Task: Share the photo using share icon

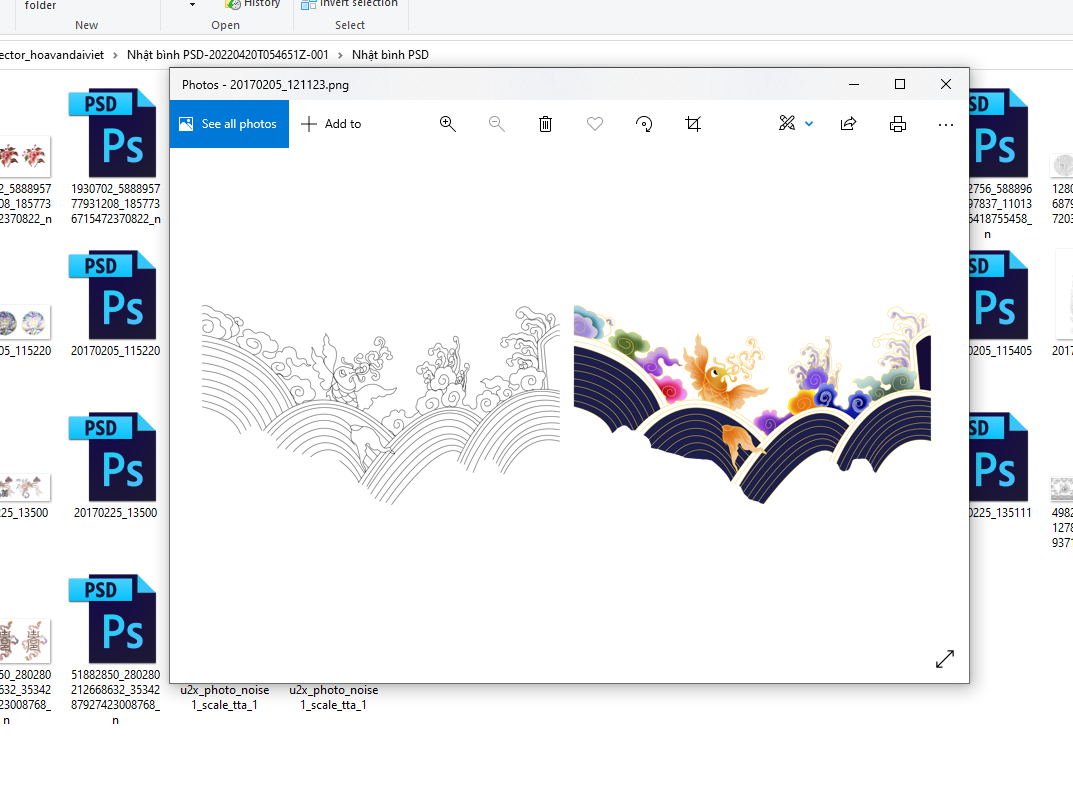Action: [848, 124]
